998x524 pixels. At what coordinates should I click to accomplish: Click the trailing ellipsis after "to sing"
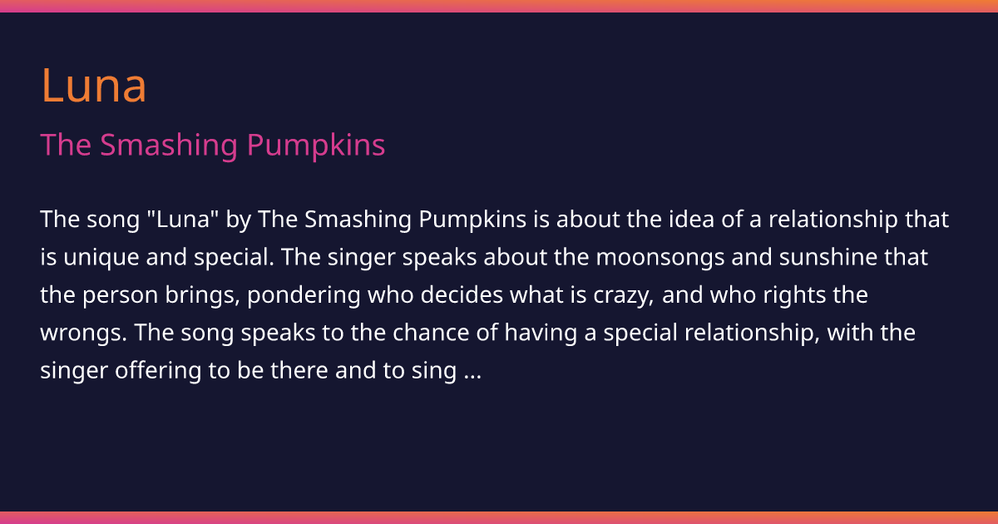474,371
